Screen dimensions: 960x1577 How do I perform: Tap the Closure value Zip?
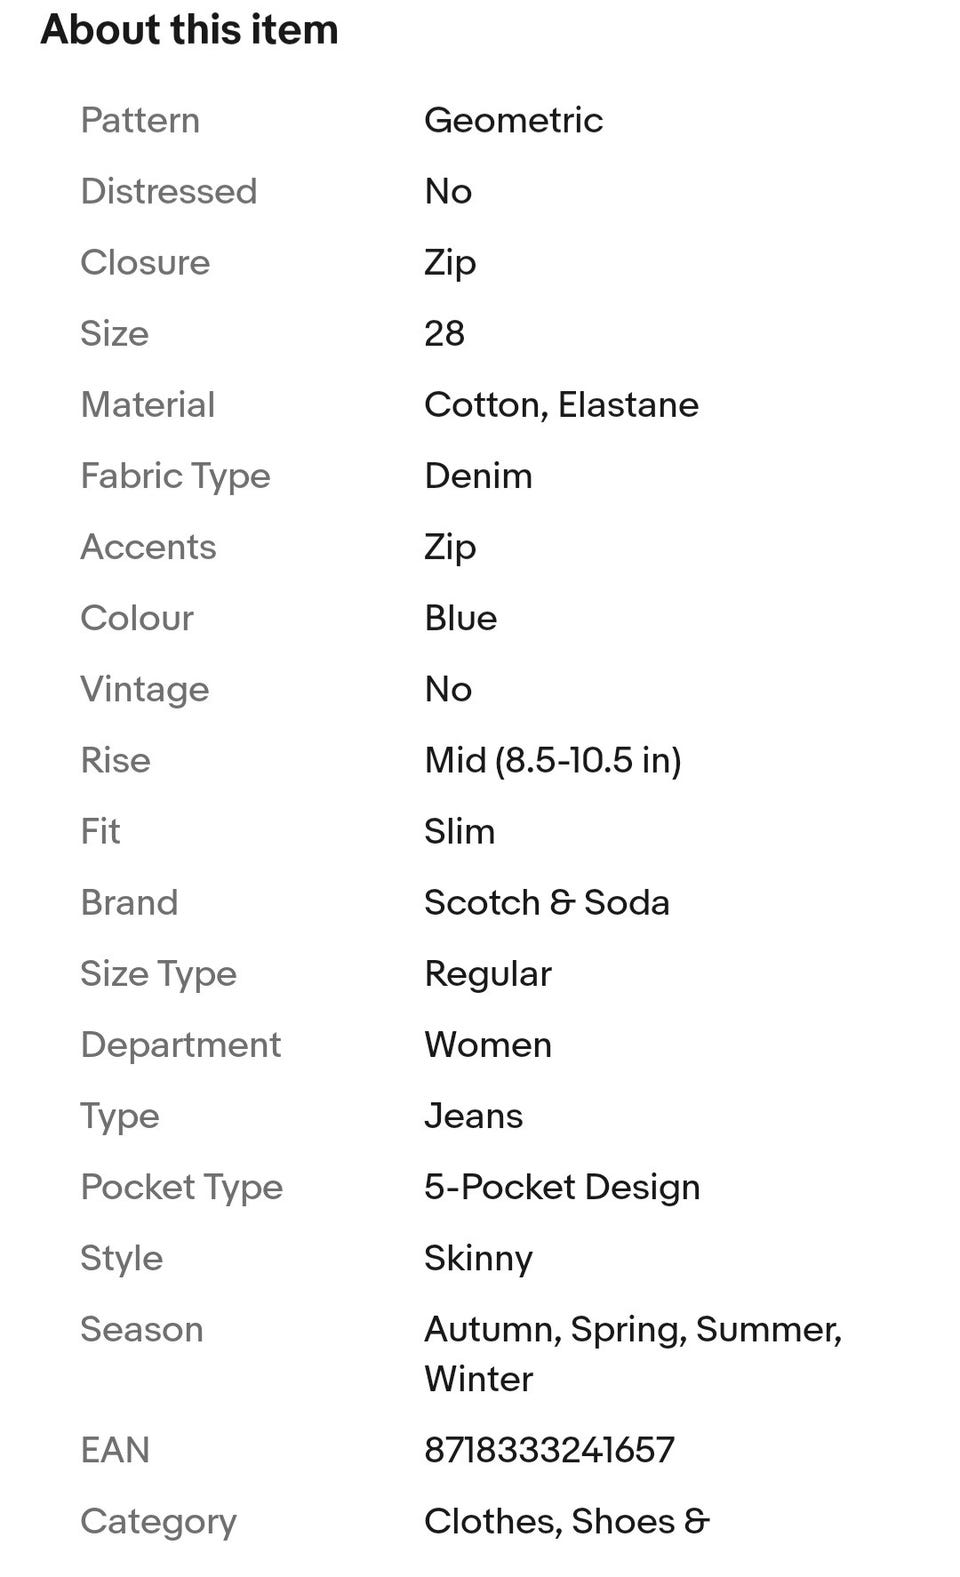(450, 263)
